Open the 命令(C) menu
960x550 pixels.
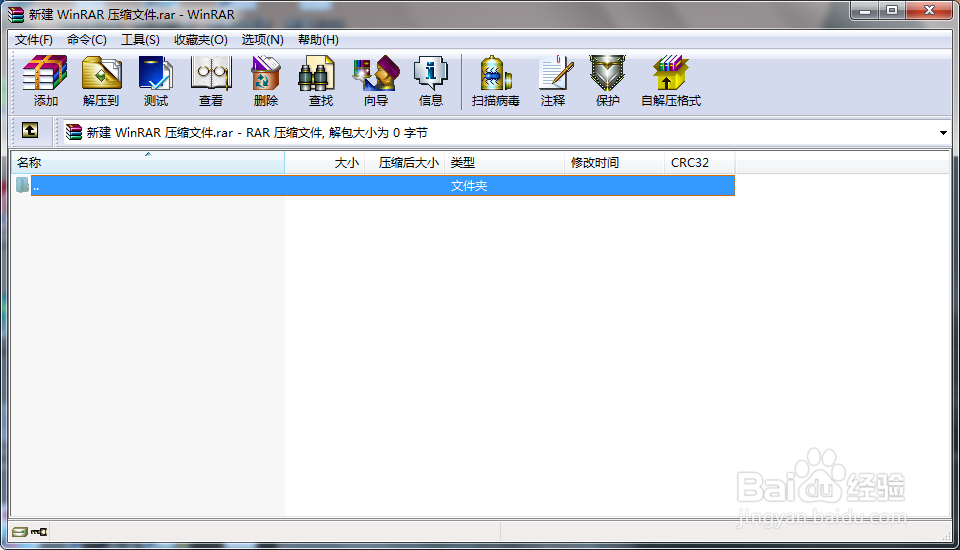(86, 40)
